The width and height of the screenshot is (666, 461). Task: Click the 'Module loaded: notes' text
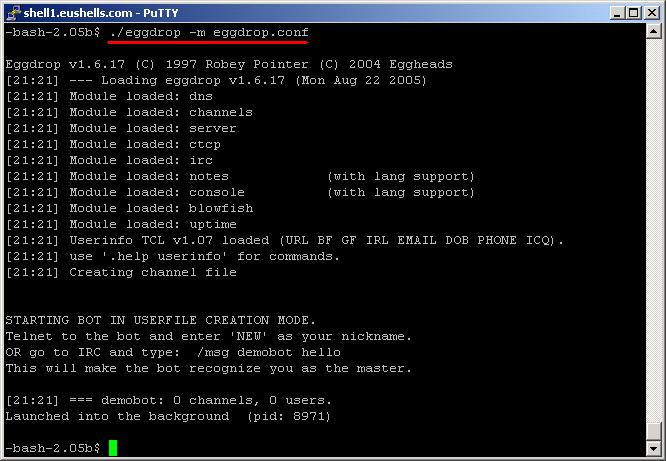click(x=149, y=176)
